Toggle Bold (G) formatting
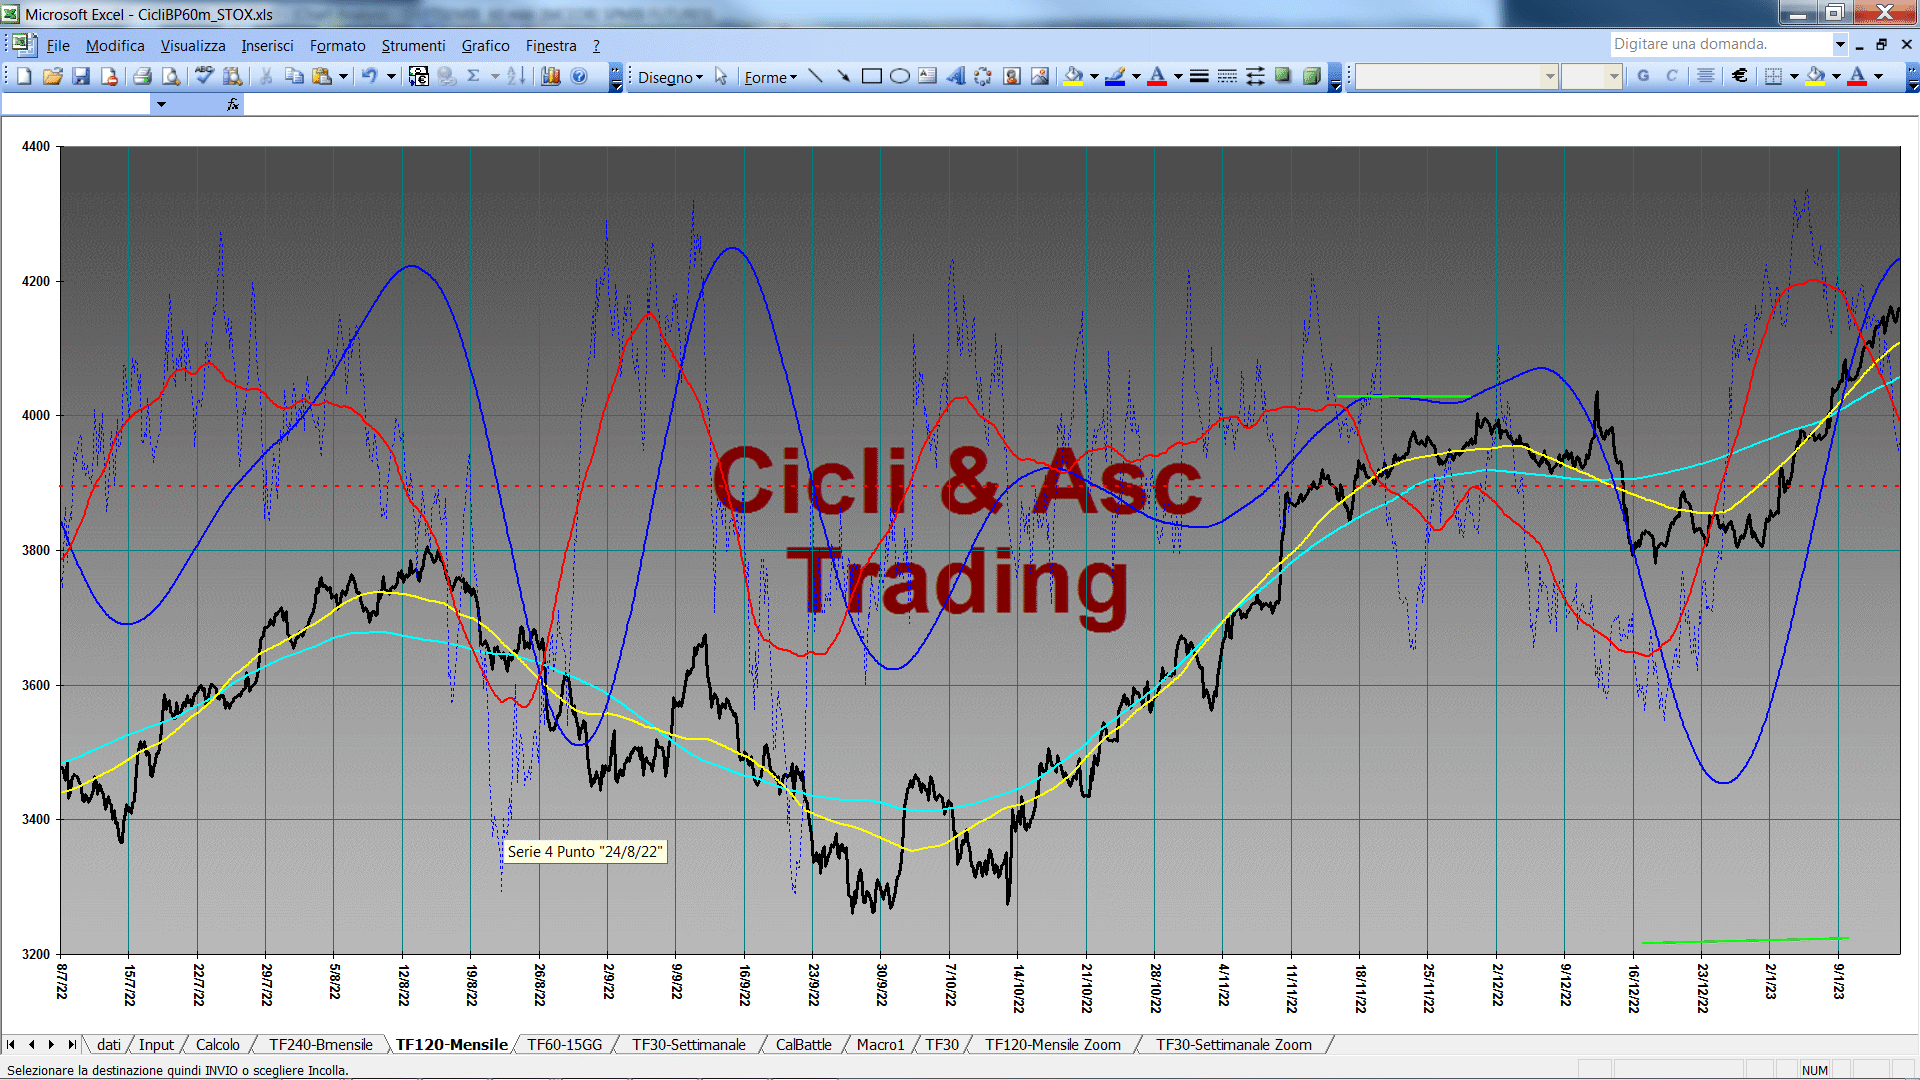Viewport: 1920px width, 1080px height. [1643, 76]
